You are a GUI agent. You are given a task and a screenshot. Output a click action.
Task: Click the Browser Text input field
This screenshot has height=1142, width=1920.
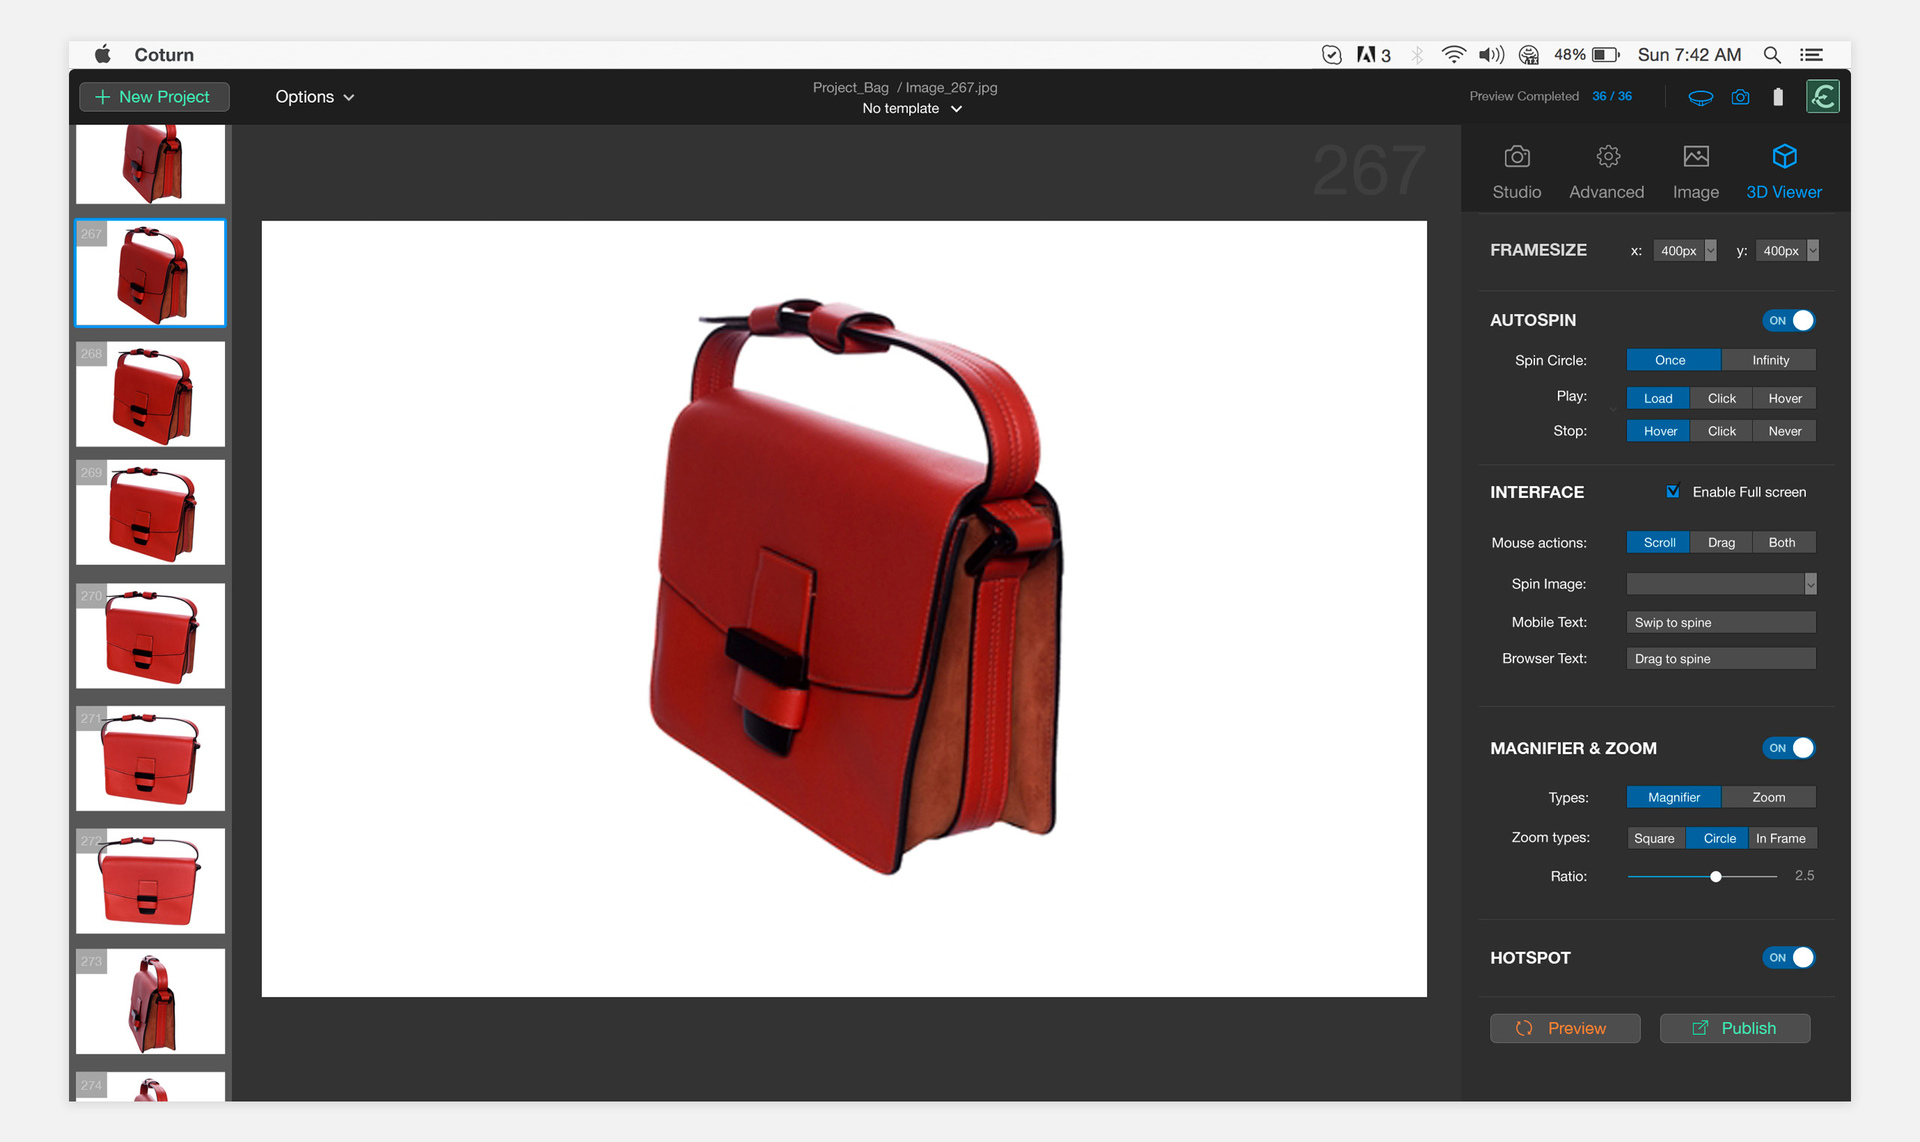(1721, 658)
